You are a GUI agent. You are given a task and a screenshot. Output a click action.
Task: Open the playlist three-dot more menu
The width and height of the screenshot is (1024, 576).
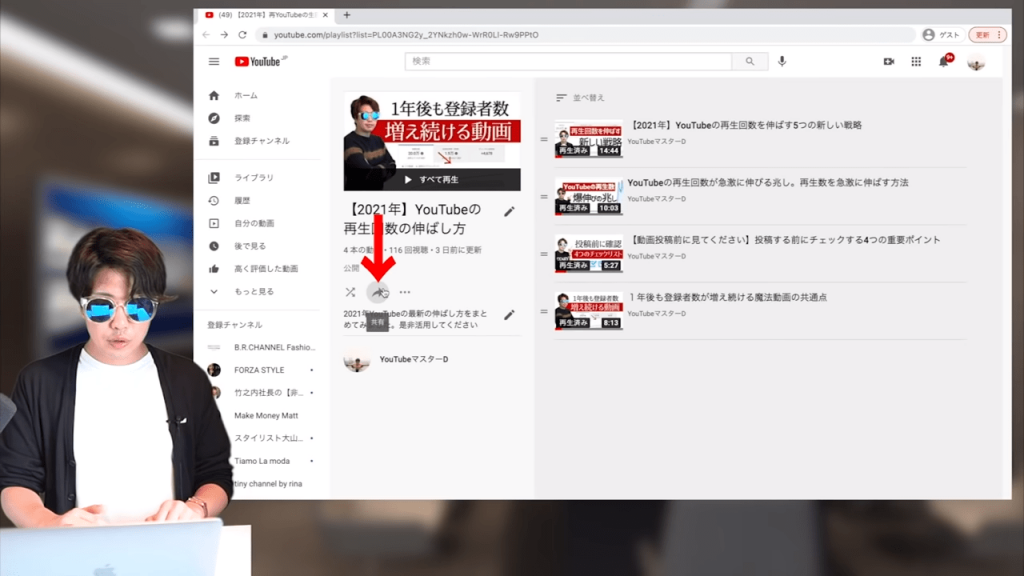tap(405, 292)
